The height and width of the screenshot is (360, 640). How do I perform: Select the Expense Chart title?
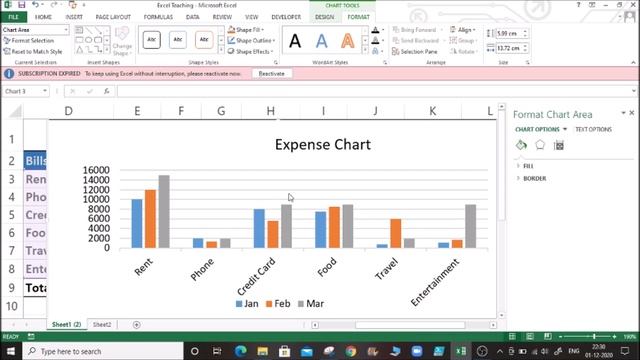coord(323,144)
